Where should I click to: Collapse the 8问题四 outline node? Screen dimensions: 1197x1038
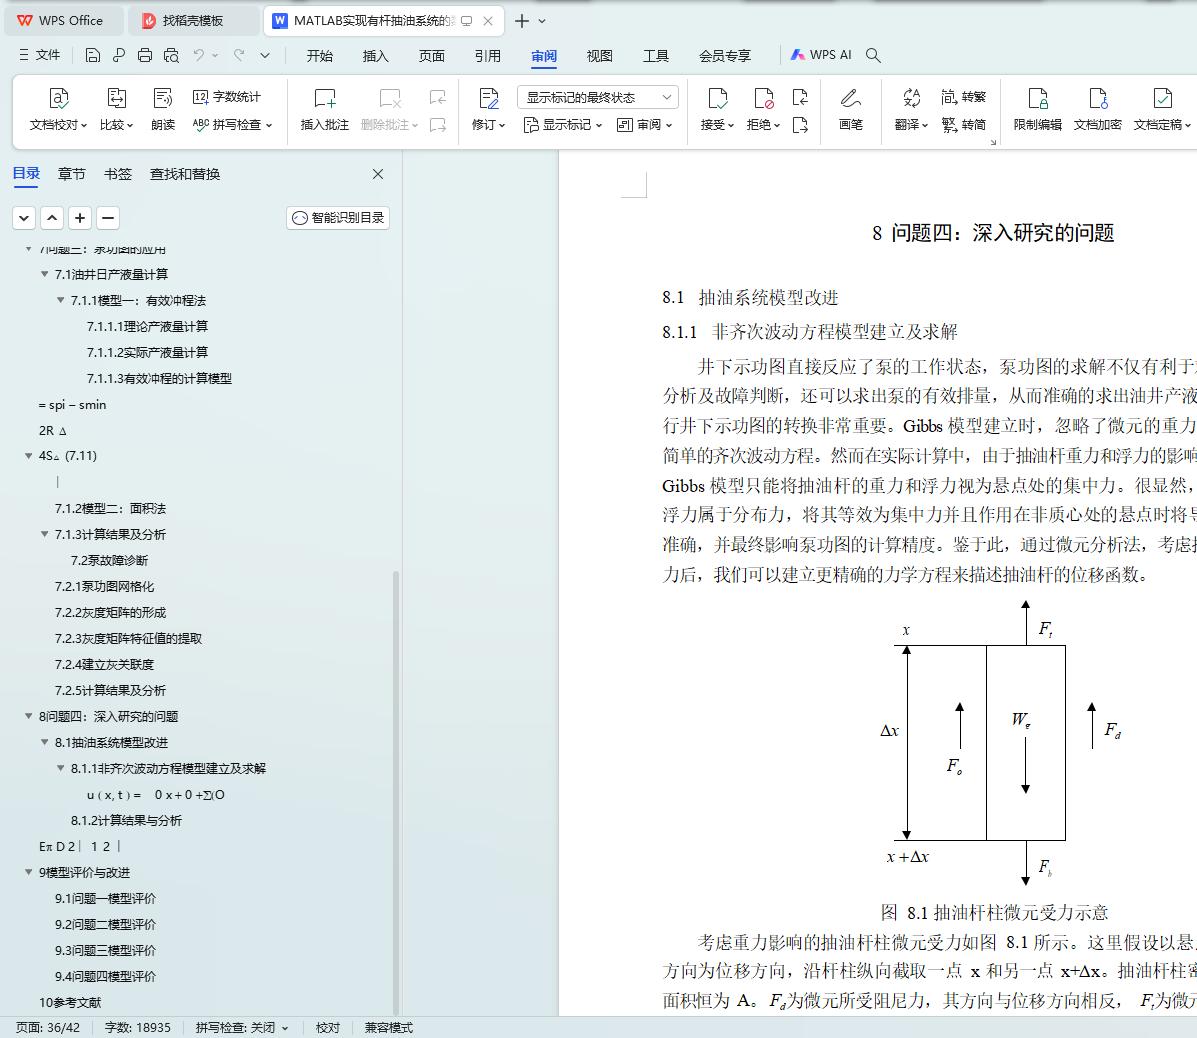tap(28, 716)
